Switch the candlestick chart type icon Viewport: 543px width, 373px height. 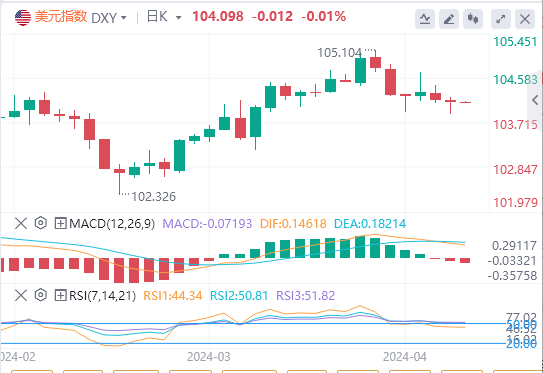[473, 19]
